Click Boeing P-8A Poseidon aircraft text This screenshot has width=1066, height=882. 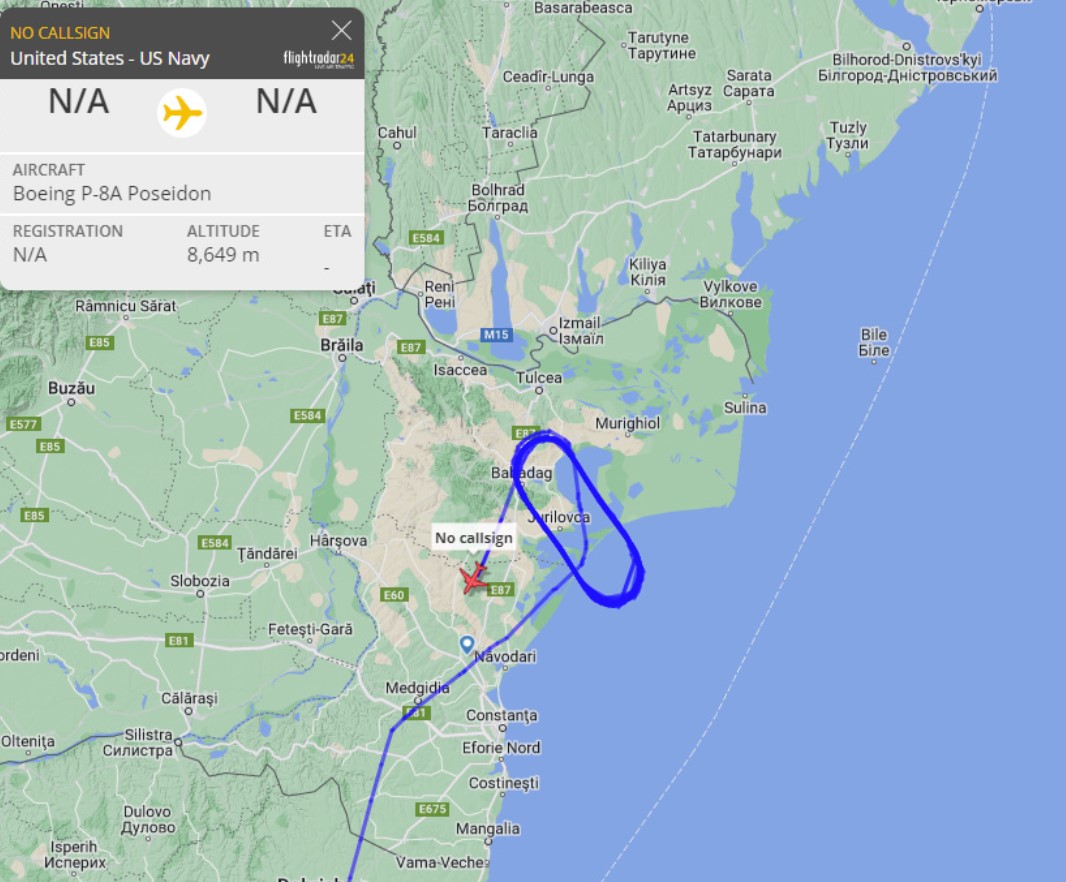[x=112, y=194]
